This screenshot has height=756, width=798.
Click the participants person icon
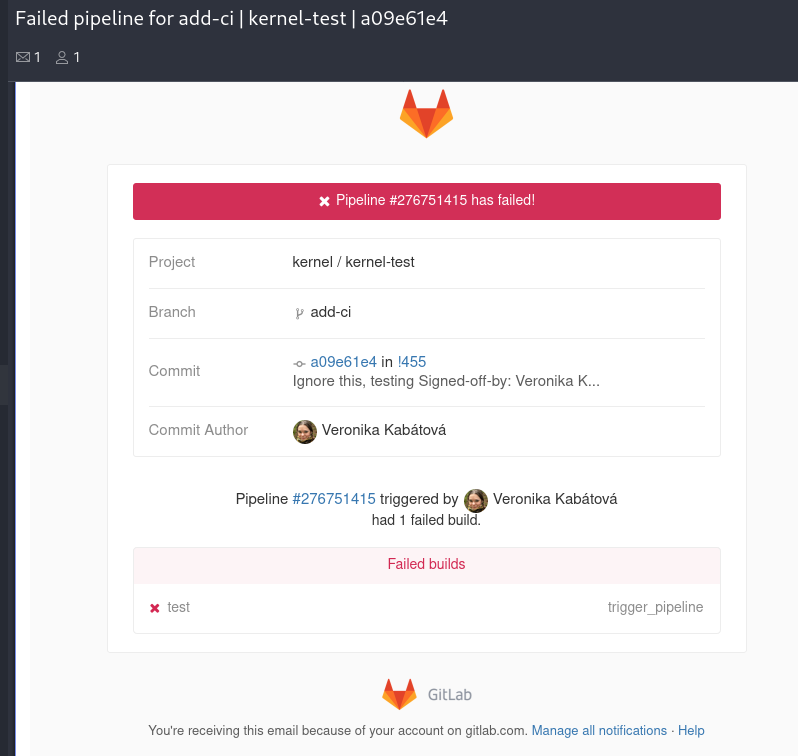click(x=62, y=58)
